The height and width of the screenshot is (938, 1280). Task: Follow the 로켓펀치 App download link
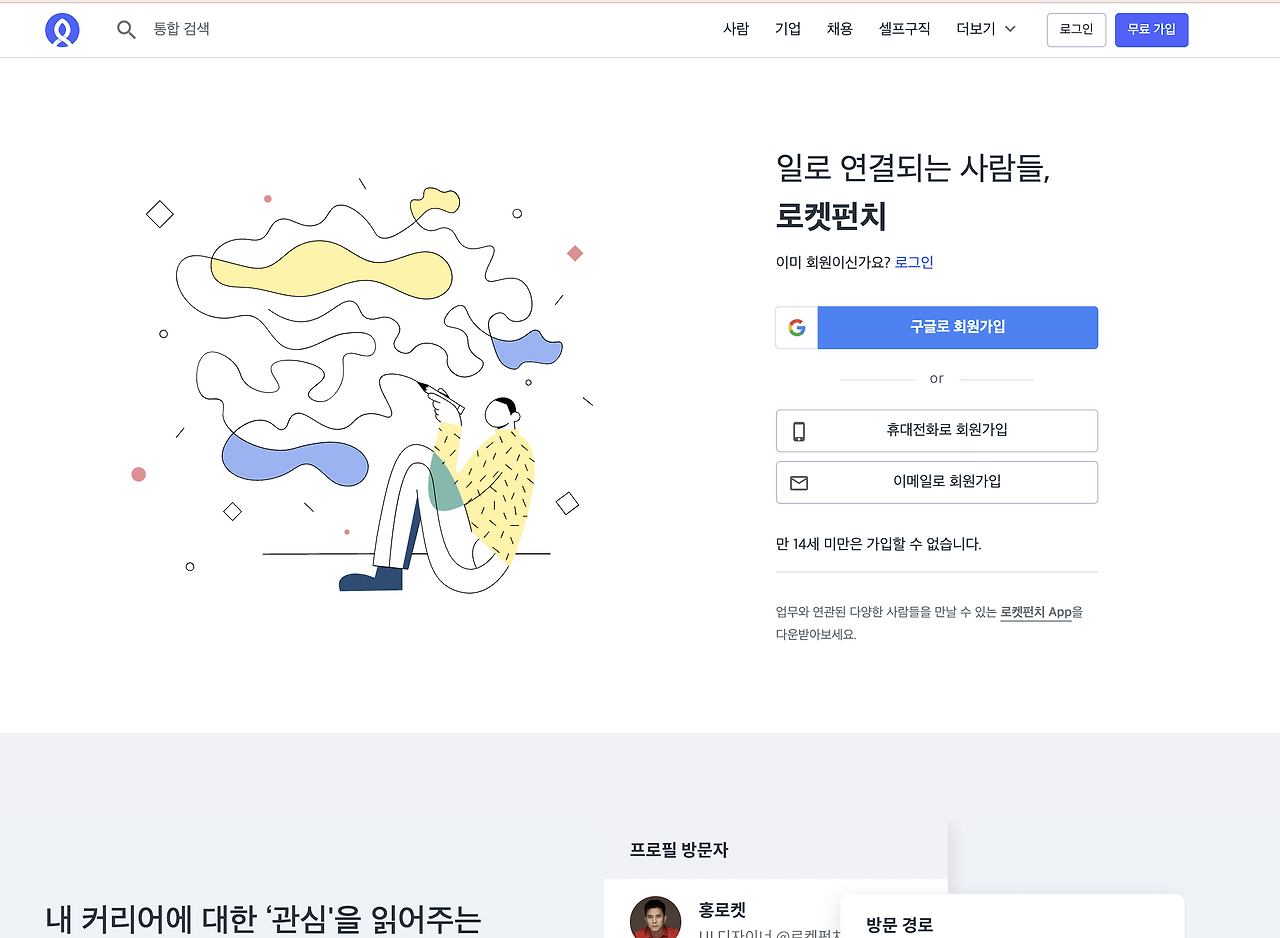point(1036,612)
